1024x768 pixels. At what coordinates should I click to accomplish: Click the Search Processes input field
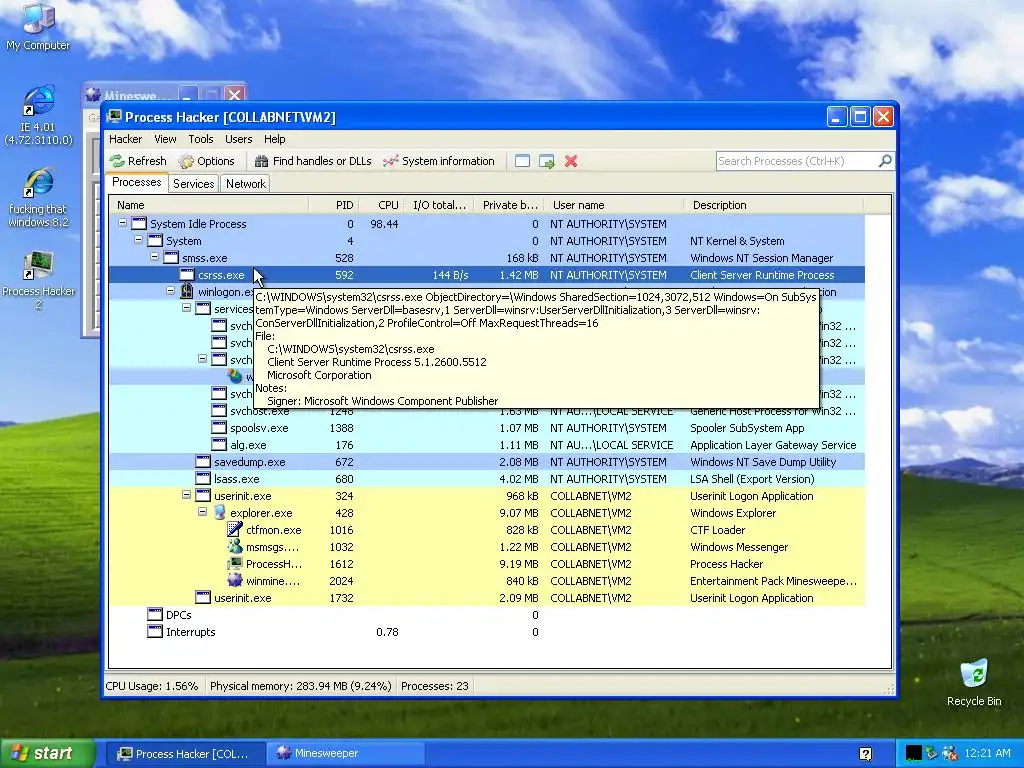tap(797, 161)
